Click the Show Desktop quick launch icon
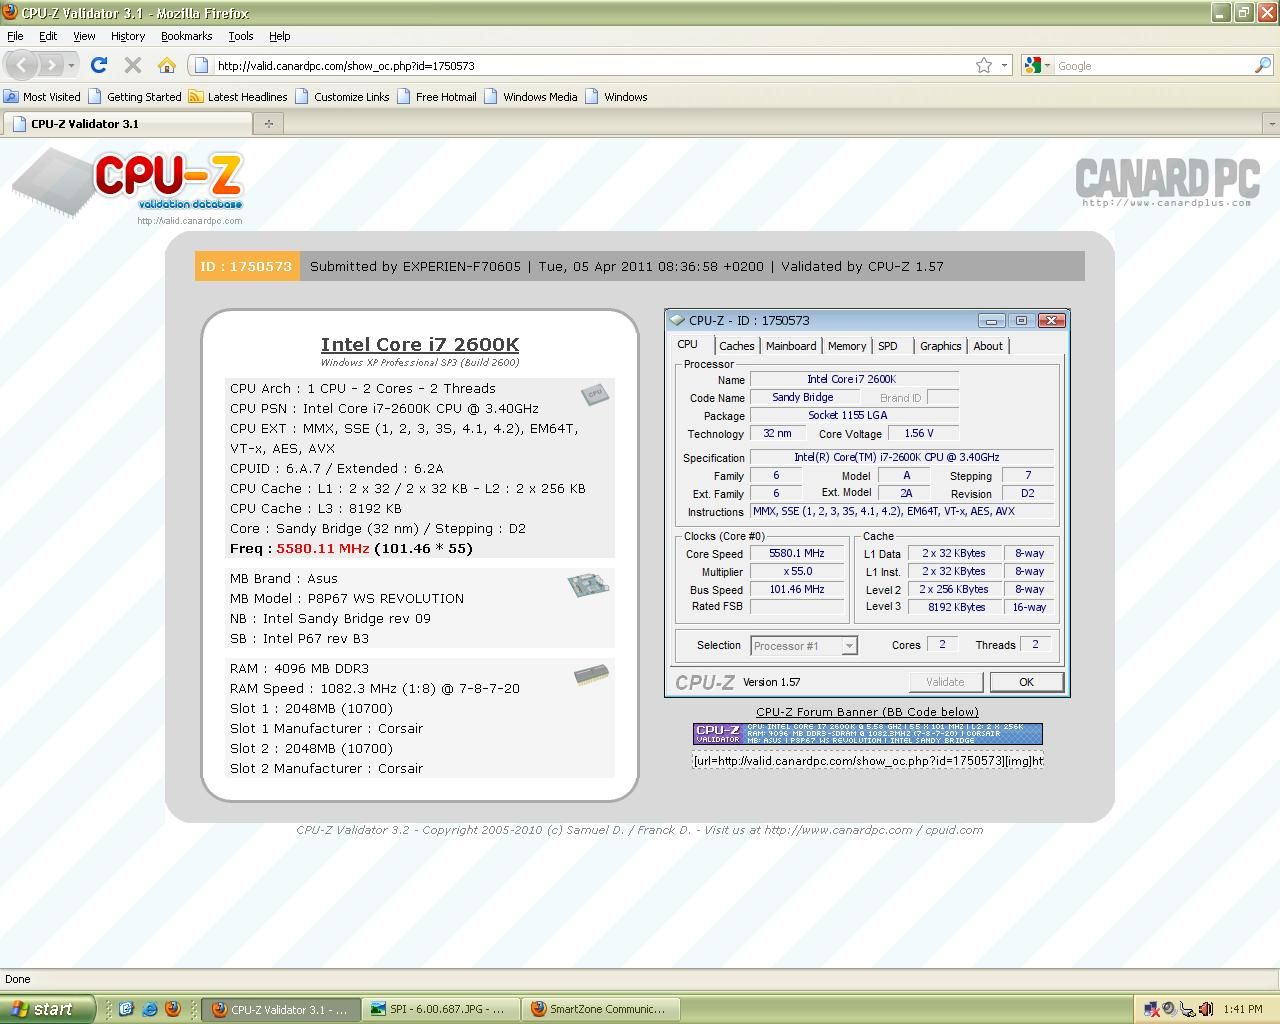Screen dimensions: 1280x1024 [126, 1009]
